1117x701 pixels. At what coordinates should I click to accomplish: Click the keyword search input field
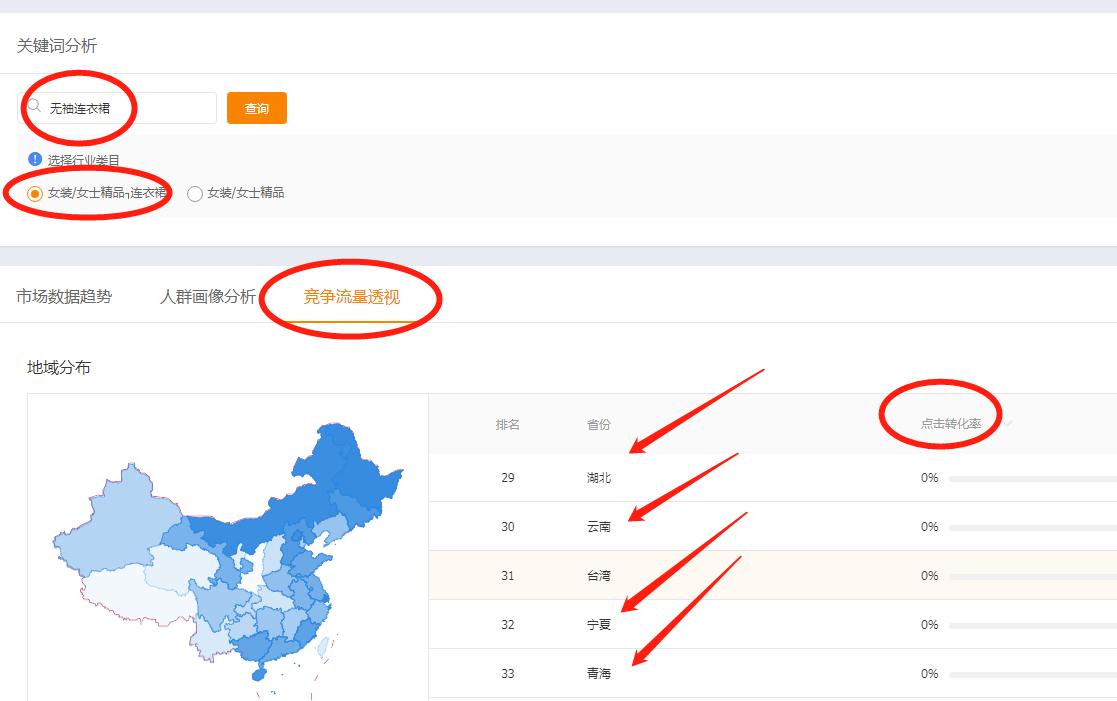coord(117,108)
